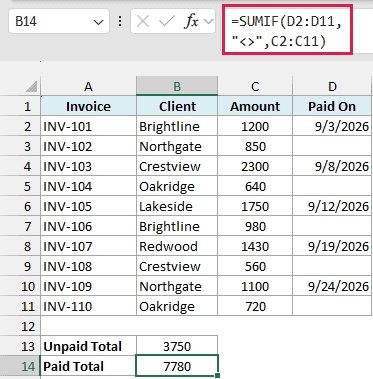Screen dimensions: 373x379
Task: Click the 9/19/2026 paid date cell
Action: pyautogui.click(x=332, y=246)
